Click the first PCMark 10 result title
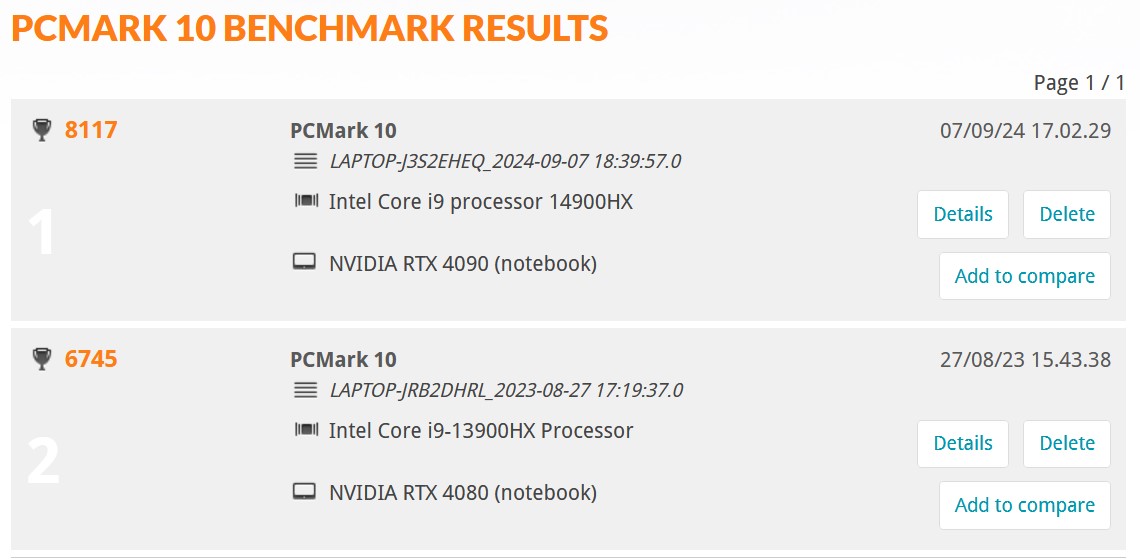The height and width of the screenshot is (559, 1140). [343, 131]
